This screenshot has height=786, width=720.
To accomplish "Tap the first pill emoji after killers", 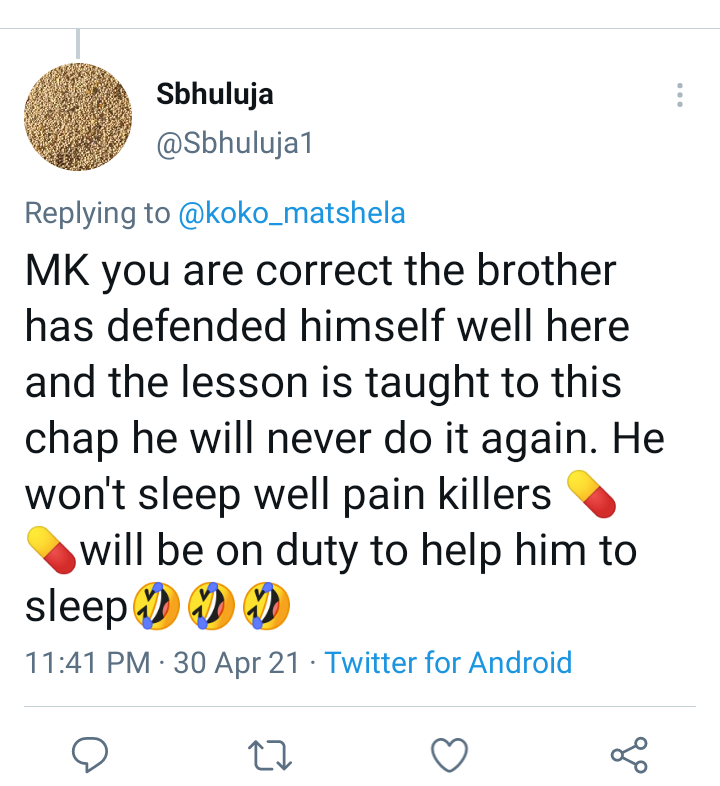I will pos(591,494).
